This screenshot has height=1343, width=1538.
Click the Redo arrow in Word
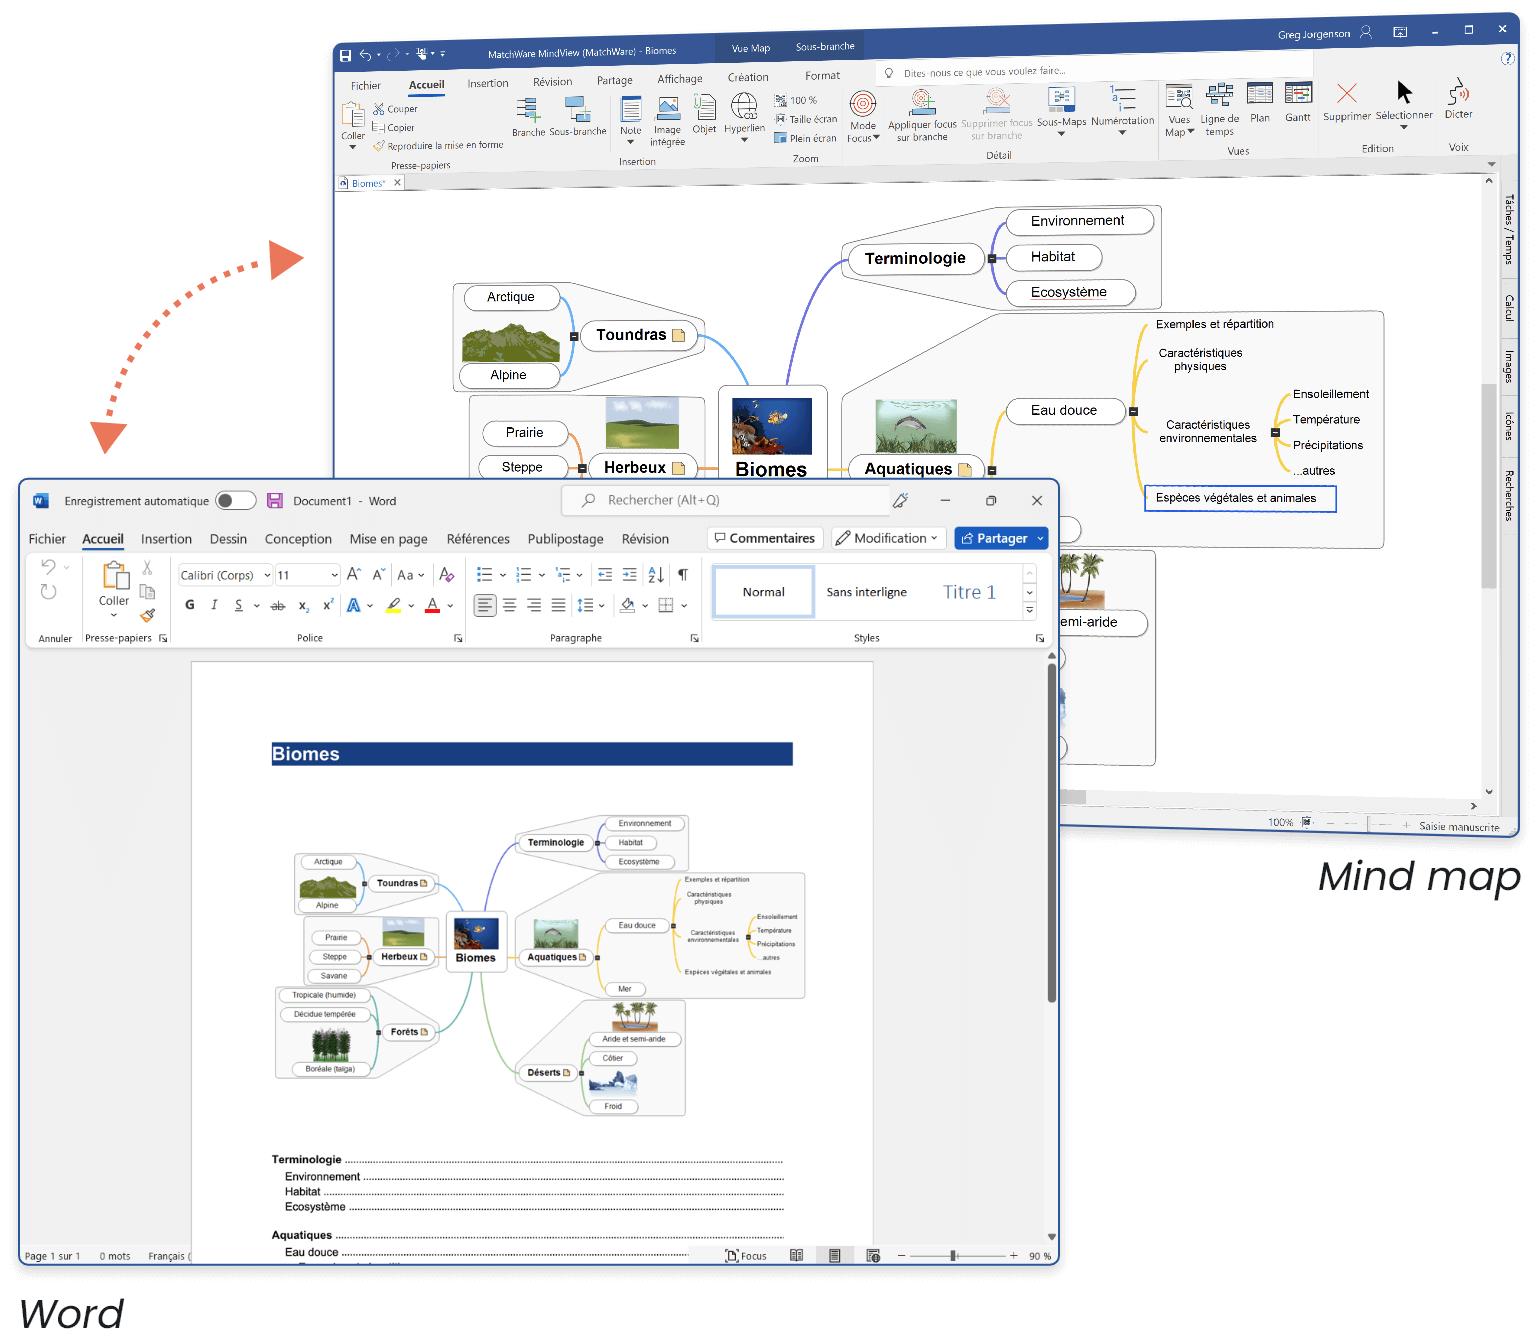coord(48,592)
